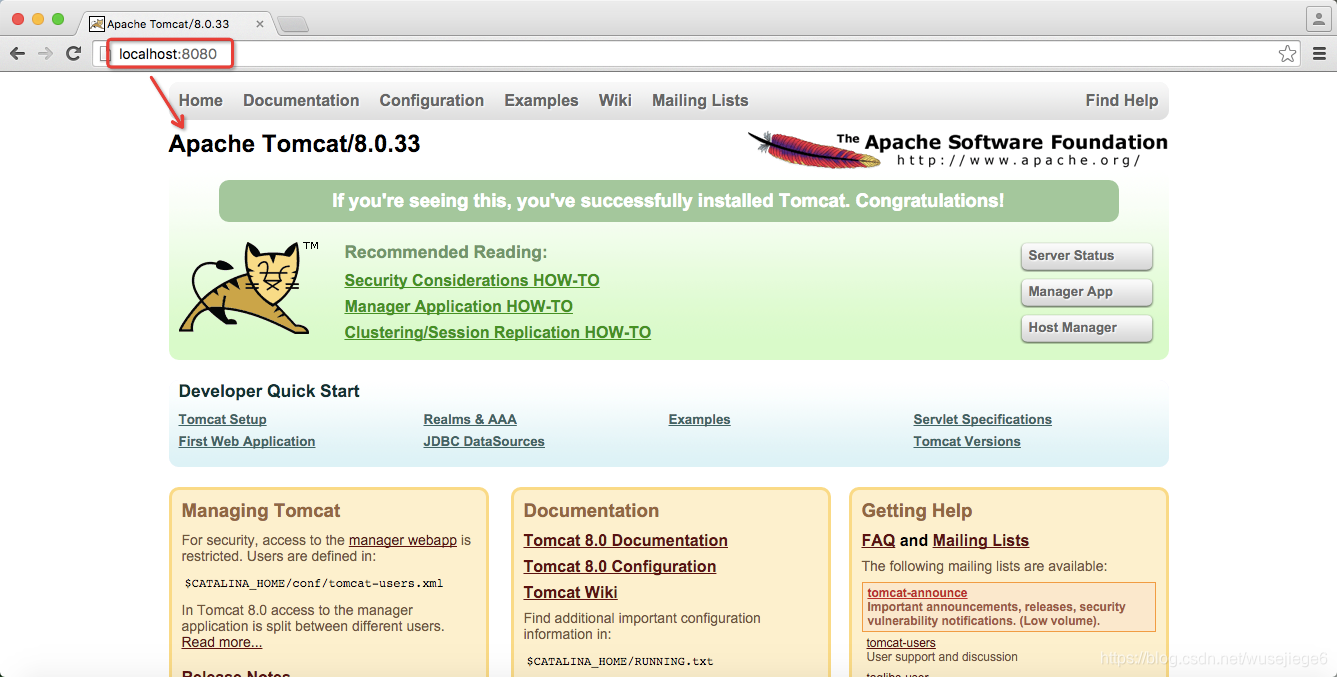Click the Tomcat cat logo

249,286
